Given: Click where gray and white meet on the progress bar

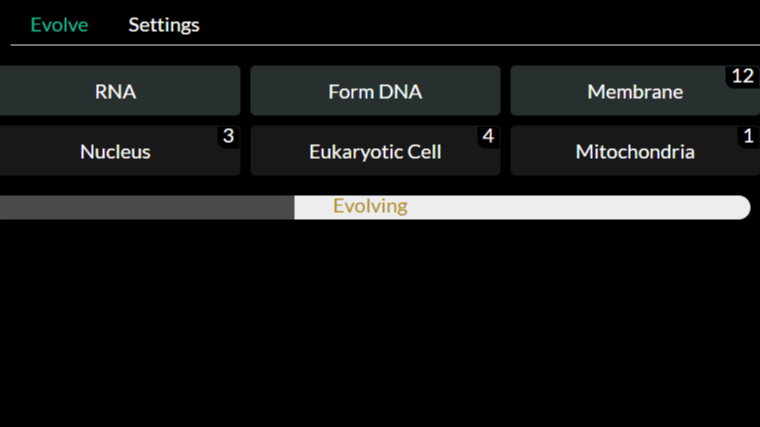Looking at the screenshot, I should pyautogui.click(x=294, y=207).
